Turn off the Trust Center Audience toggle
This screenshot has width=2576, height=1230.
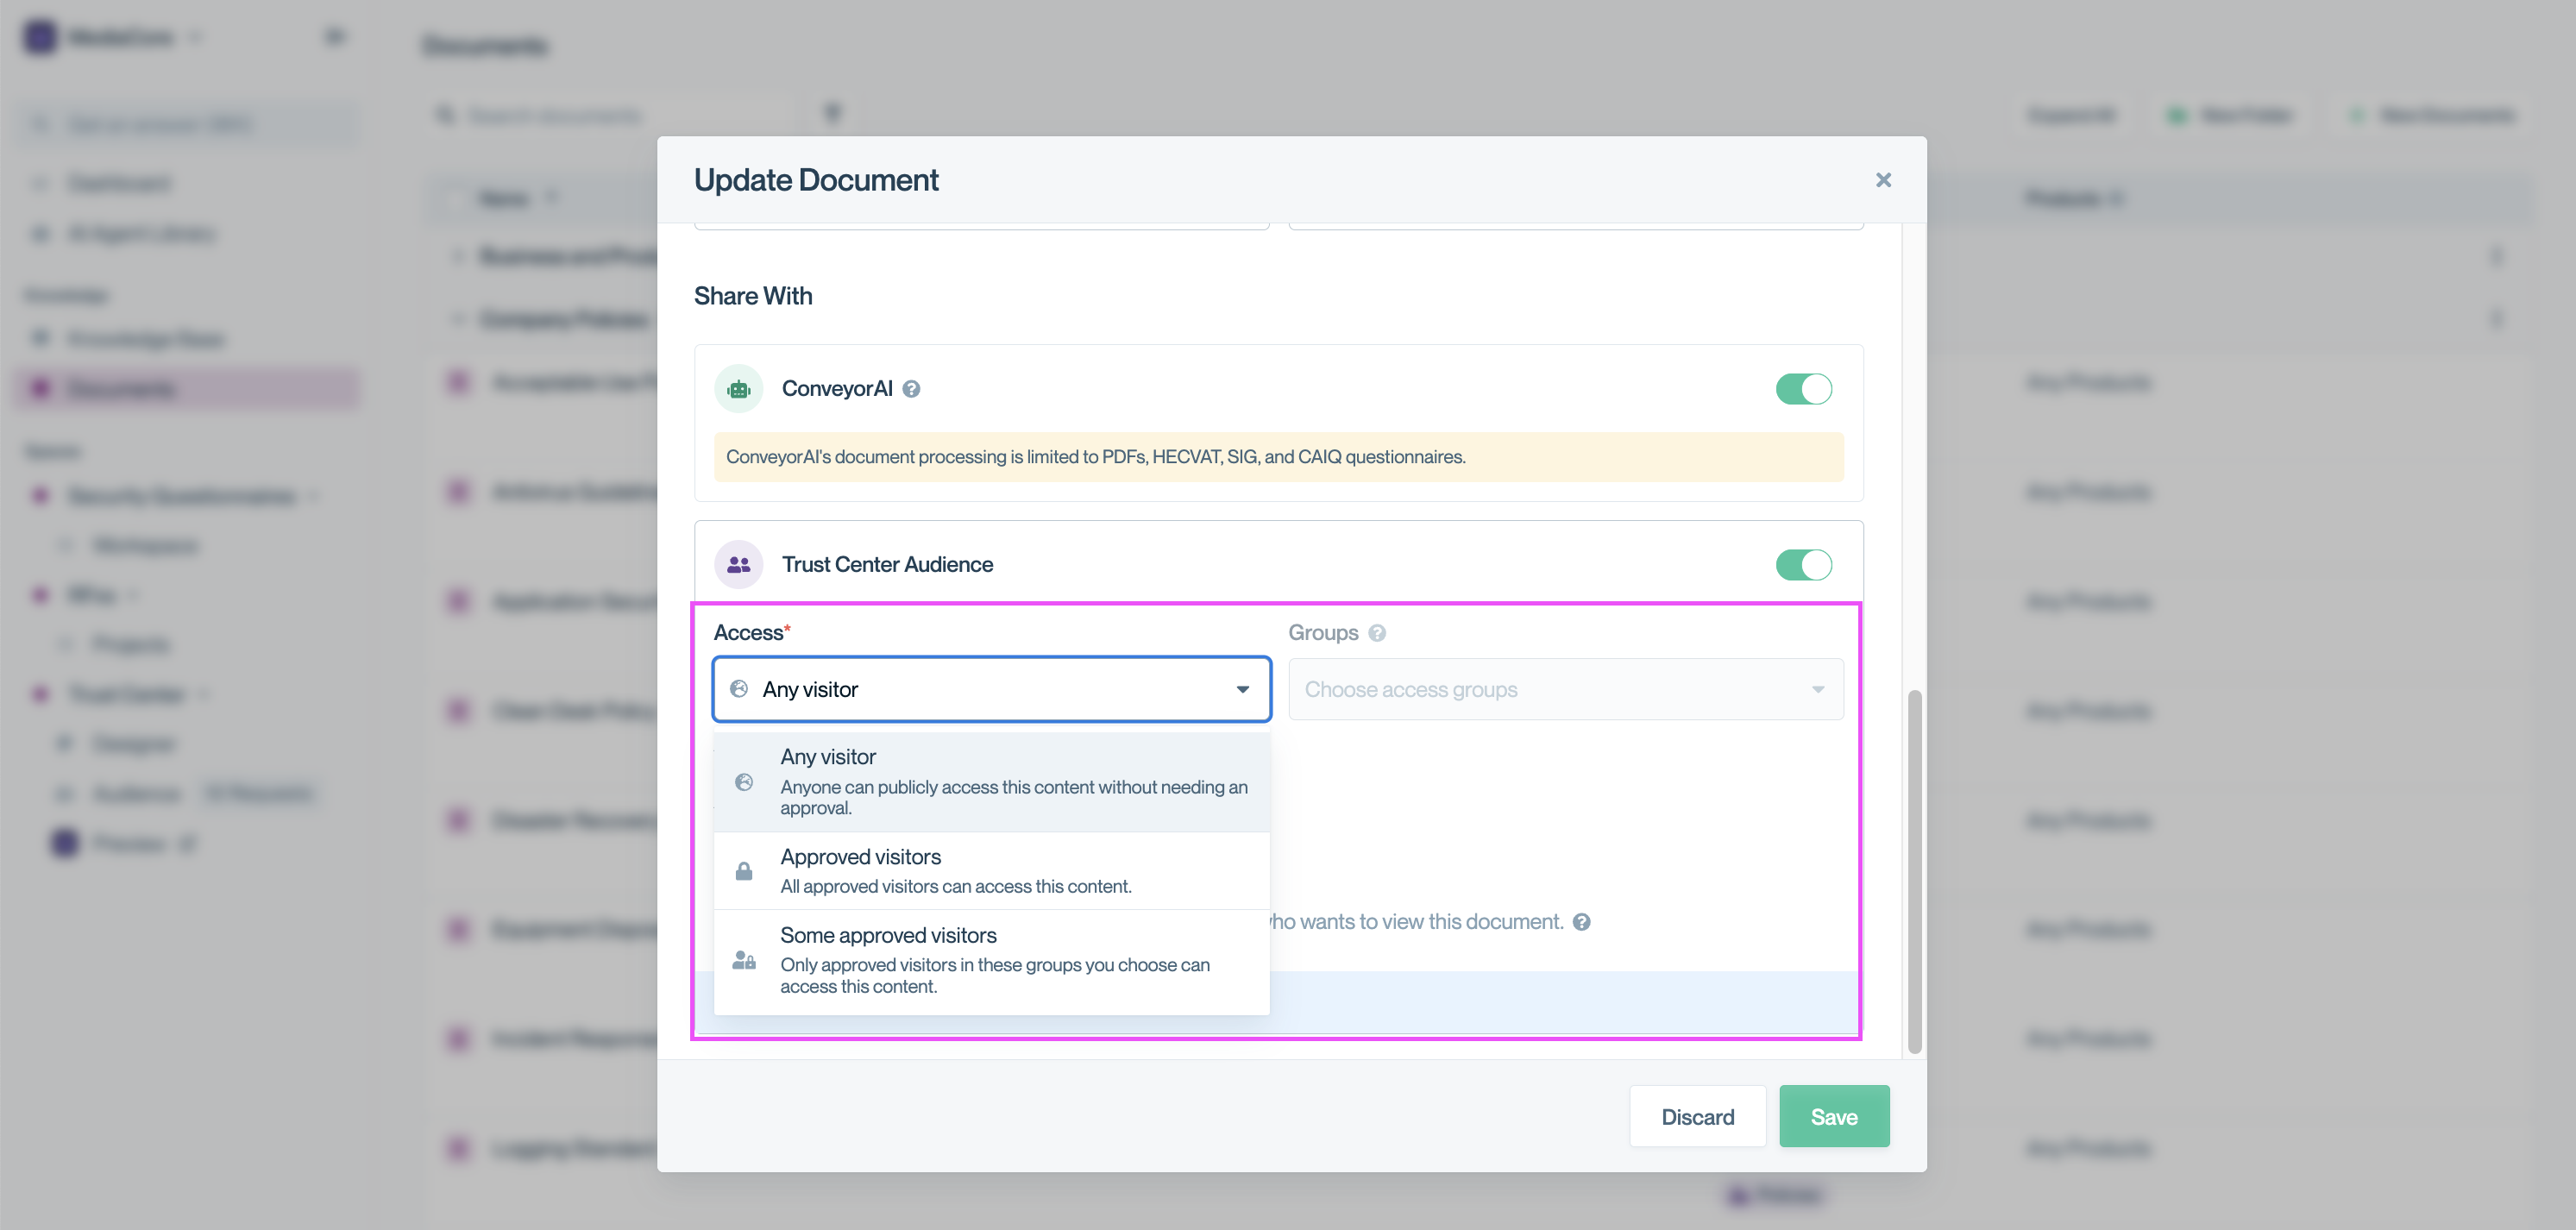click(x=1803, y=565)
